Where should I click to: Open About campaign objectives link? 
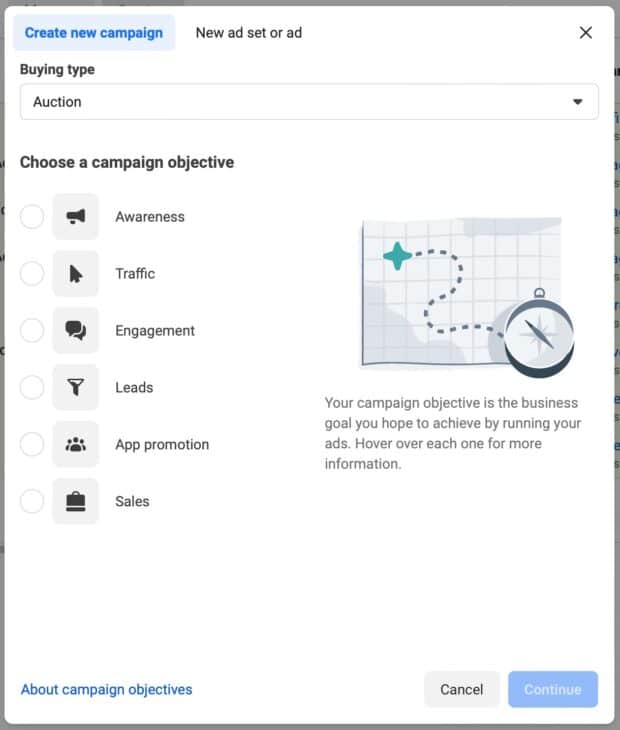(107, 689)
